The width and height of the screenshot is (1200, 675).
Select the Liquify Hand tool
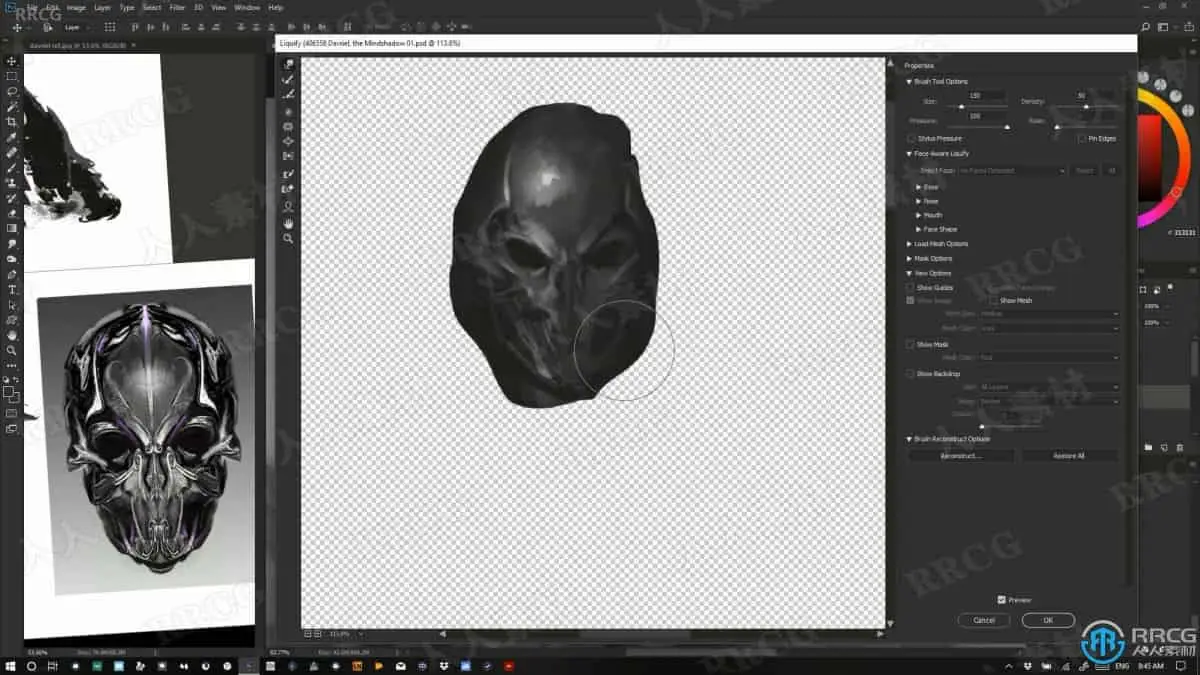[x=288, y=223]
